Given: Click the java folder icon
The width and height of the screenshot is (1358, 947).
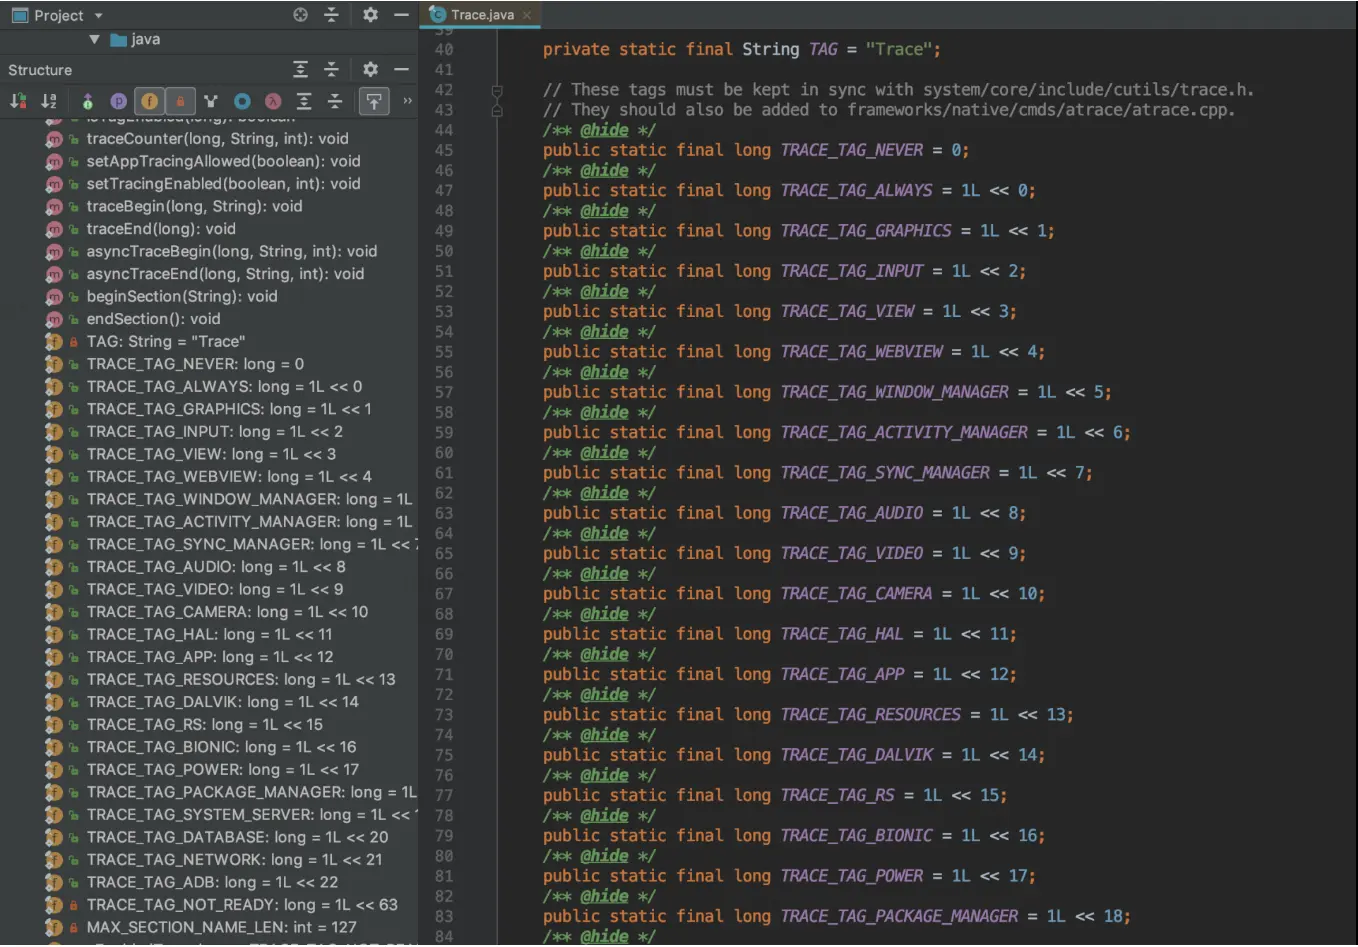Looking at the screenshot, I should [x=118, y=40].
